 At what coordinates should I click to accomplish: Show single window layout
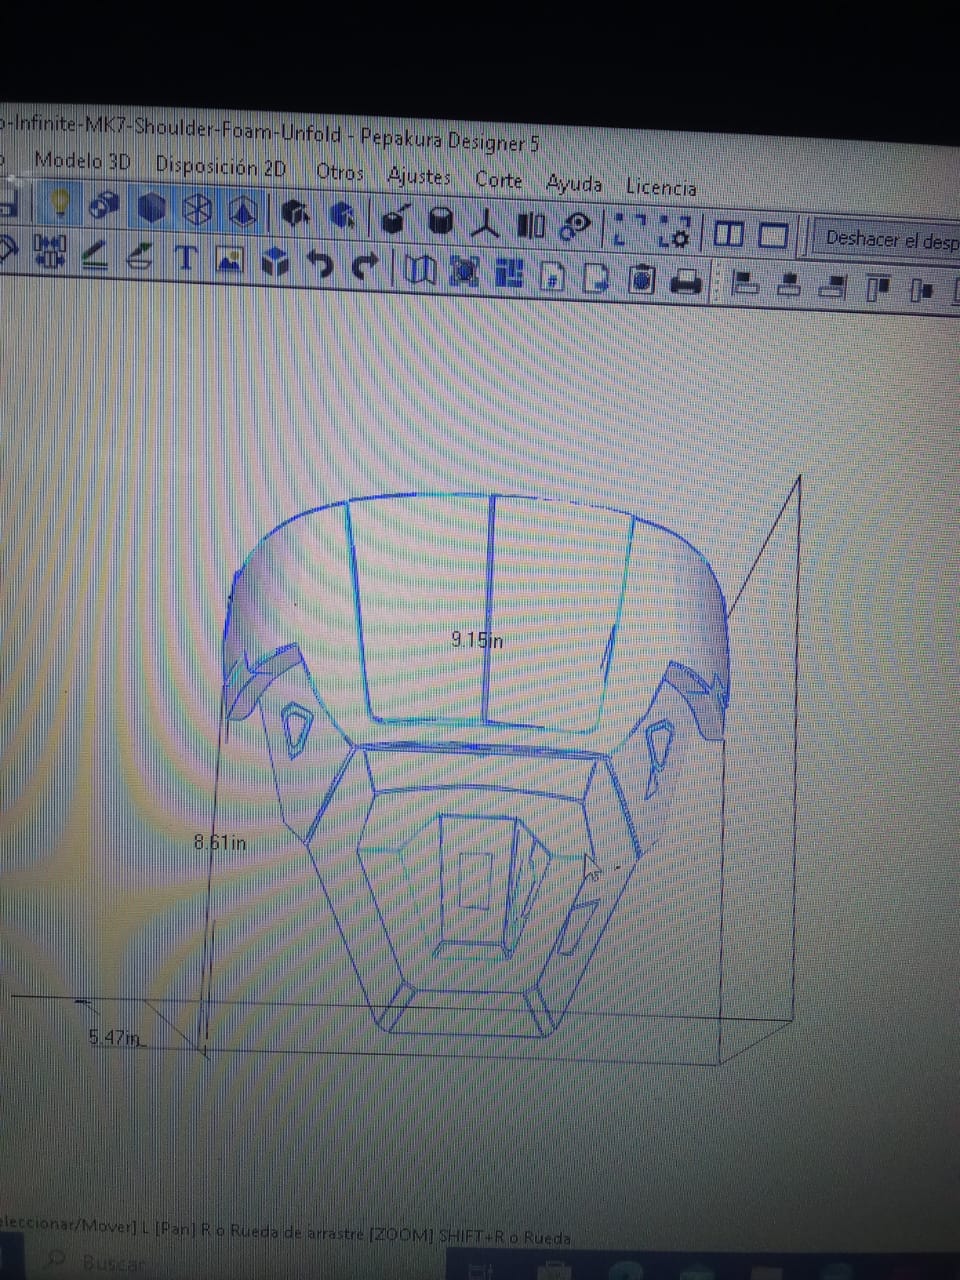point(773,237)
